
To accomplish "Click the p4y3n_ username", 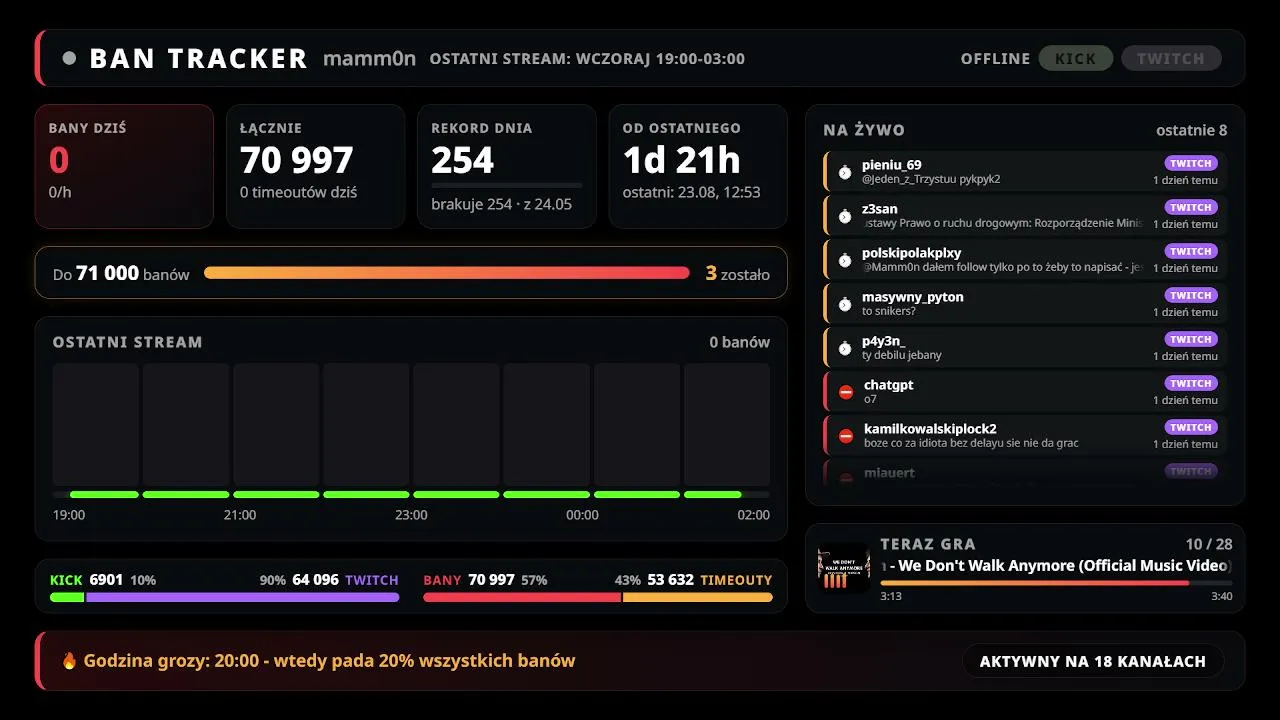I will pyautogui.click(x=884, y=341).
